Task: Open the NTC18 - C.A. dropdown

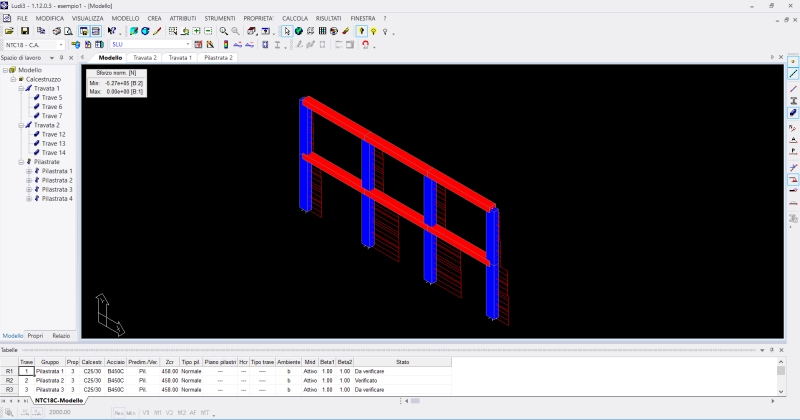Action: [62, 45]
